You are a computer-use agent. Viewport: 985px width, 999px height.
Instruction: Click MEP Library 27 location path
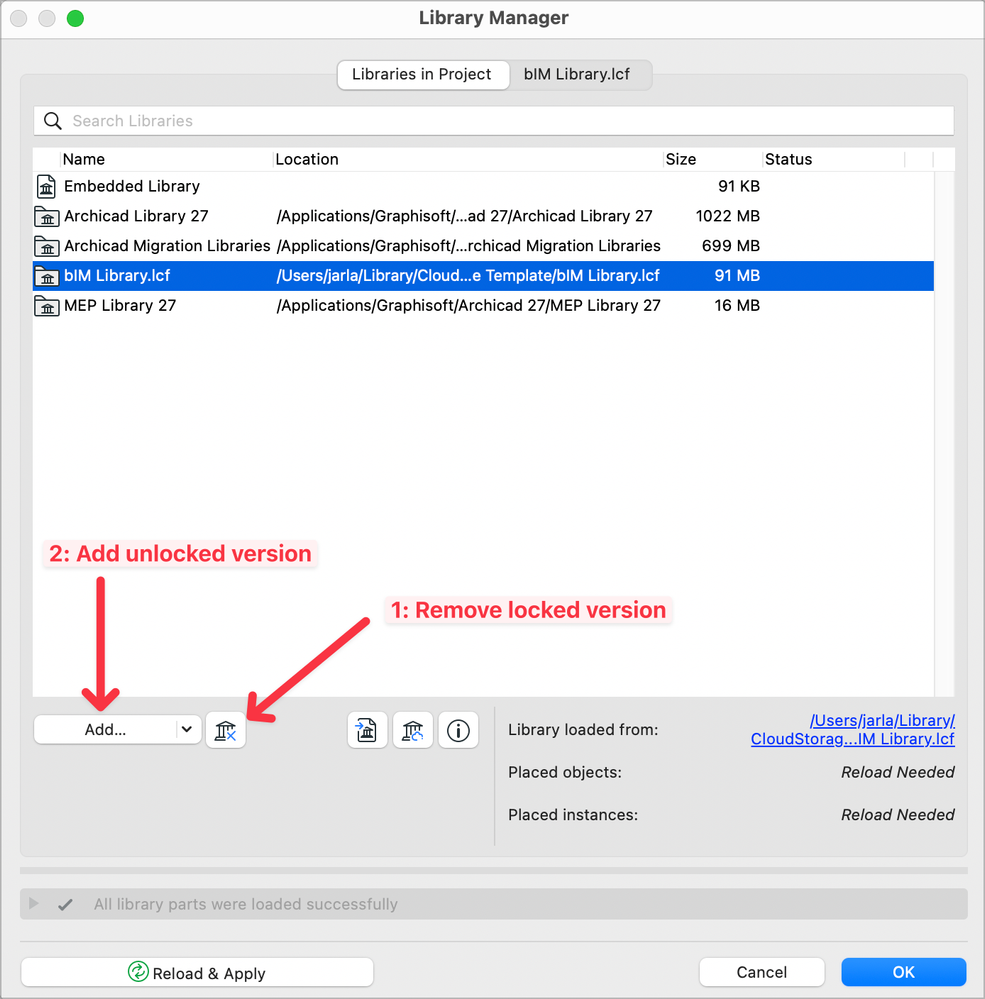click(x=468, y=306)
